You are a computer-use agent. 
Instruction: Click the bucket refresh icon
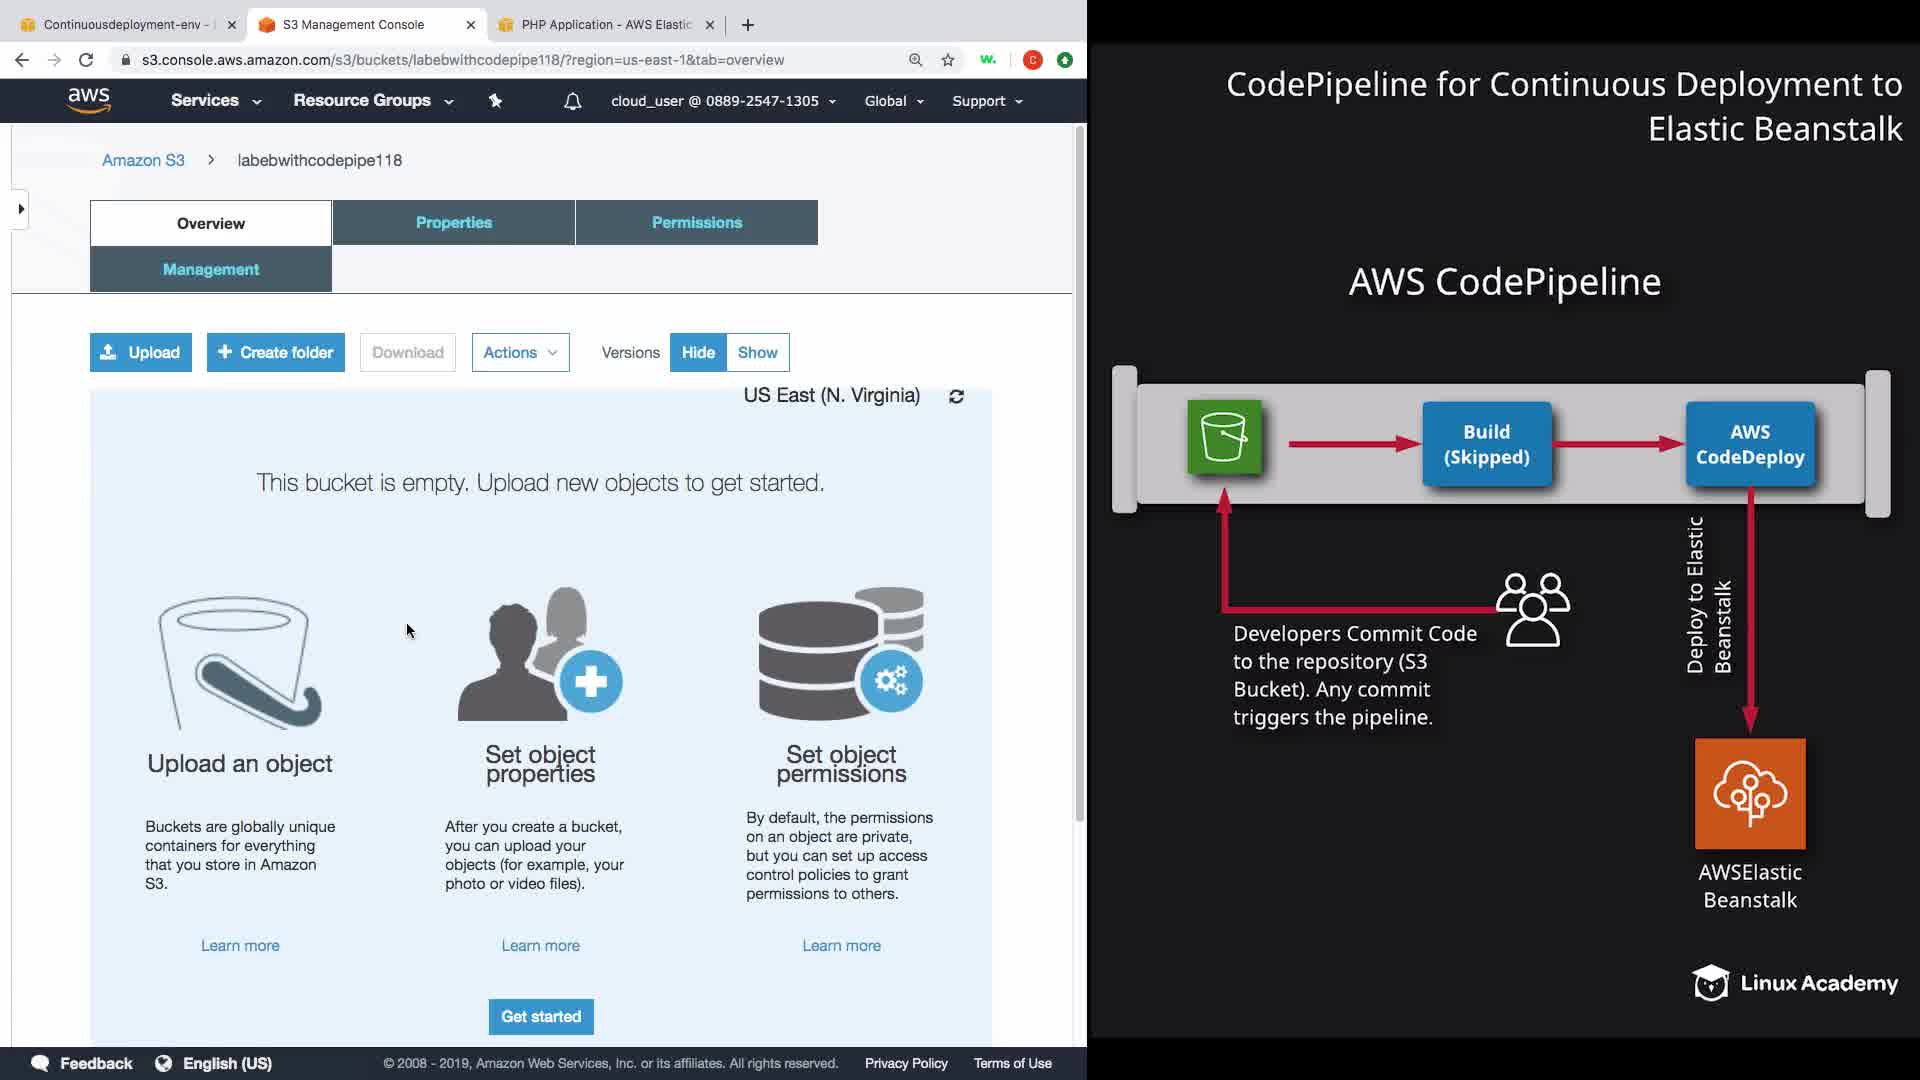956,396
